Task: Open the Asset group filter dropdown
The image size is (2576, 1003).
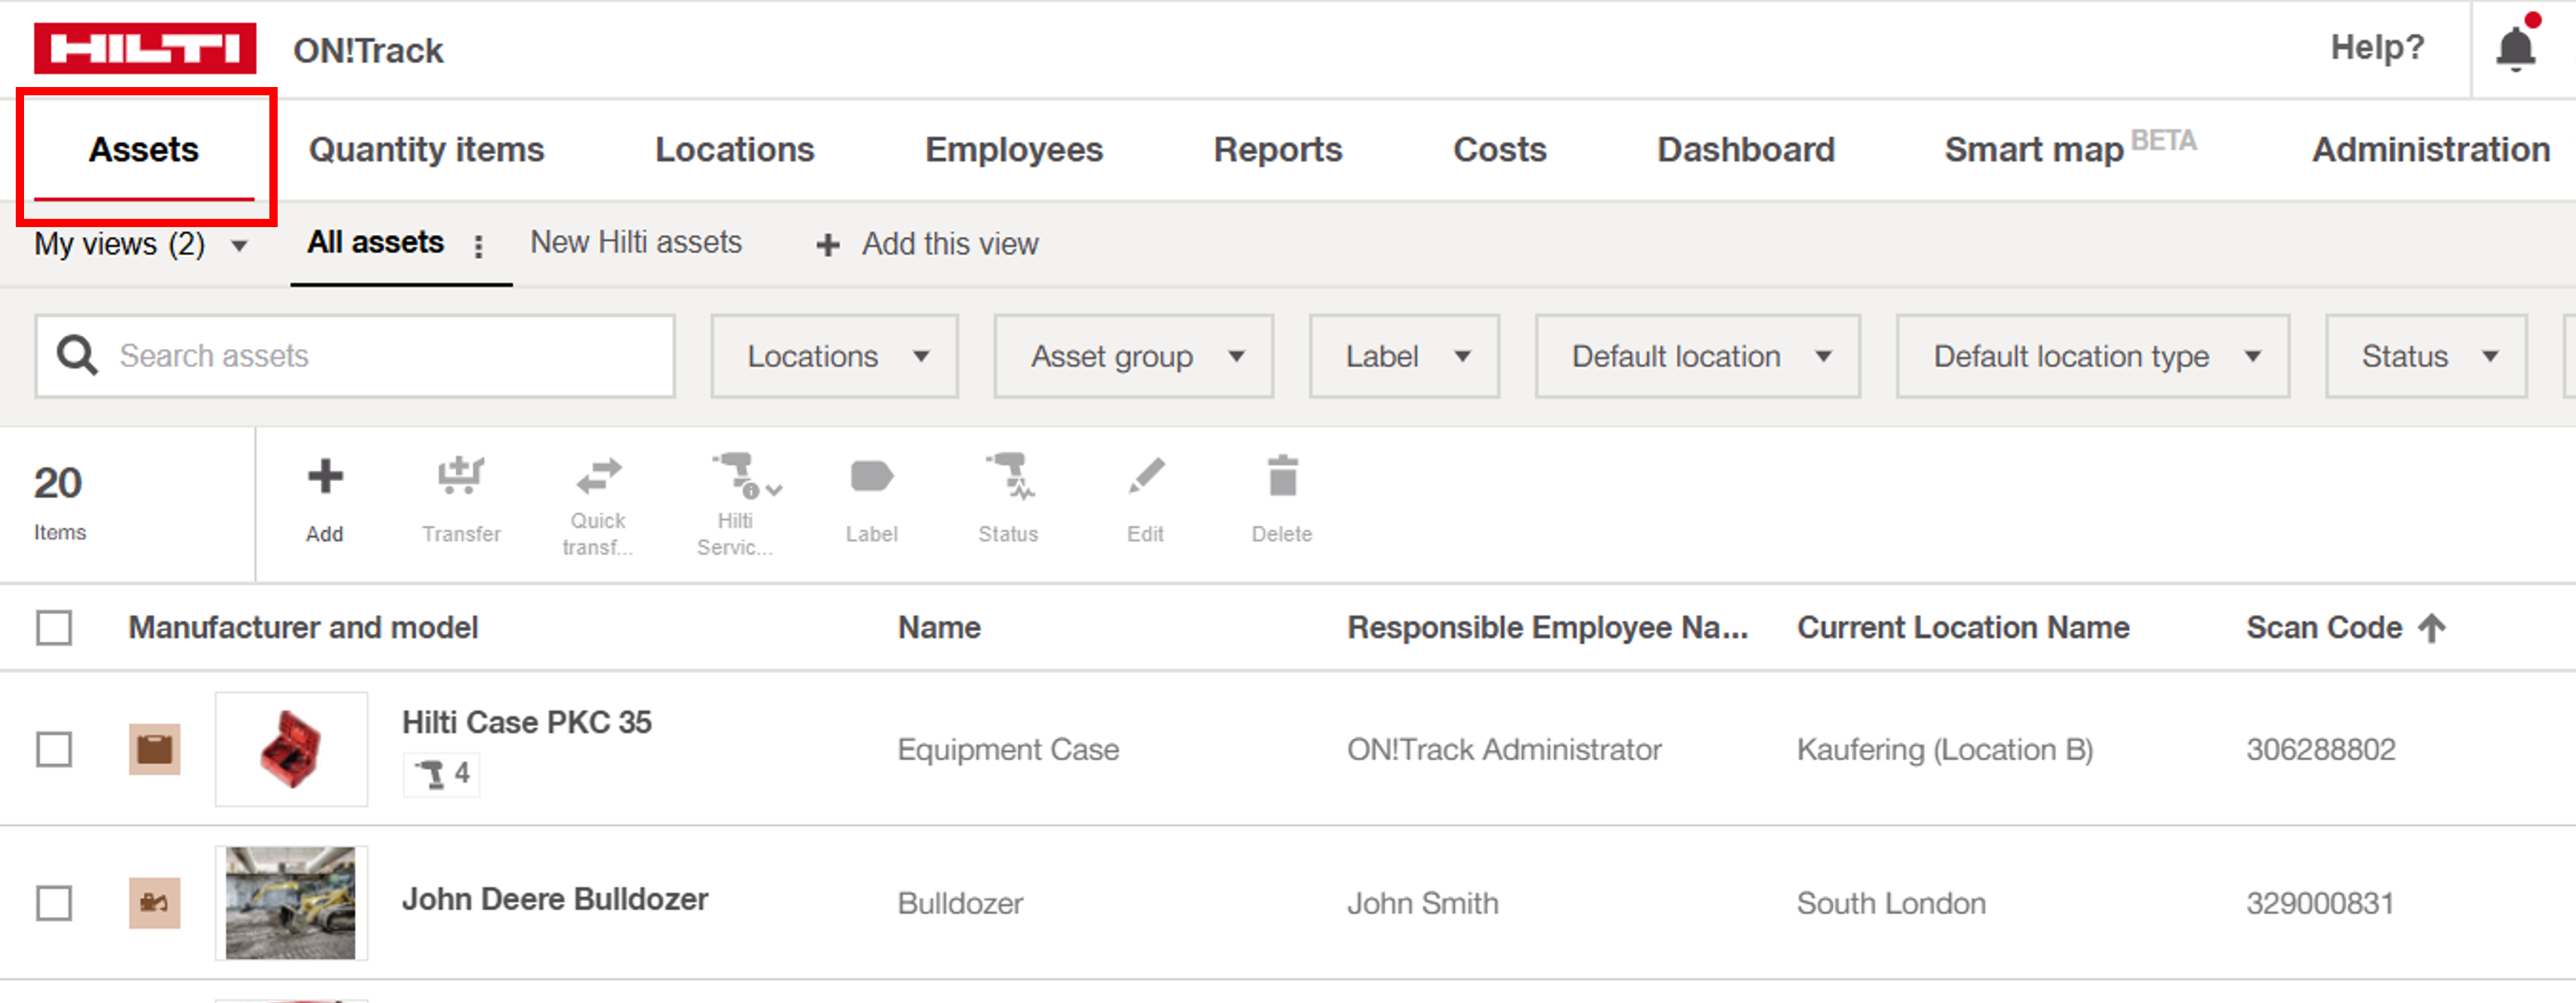Action: [x=1134, y=357]
